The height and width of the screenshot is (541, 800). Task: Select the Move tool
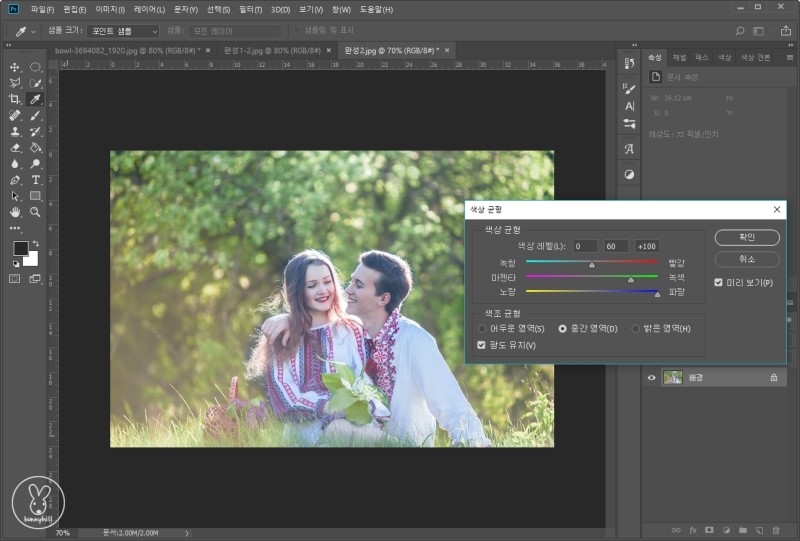click(15, 67)
